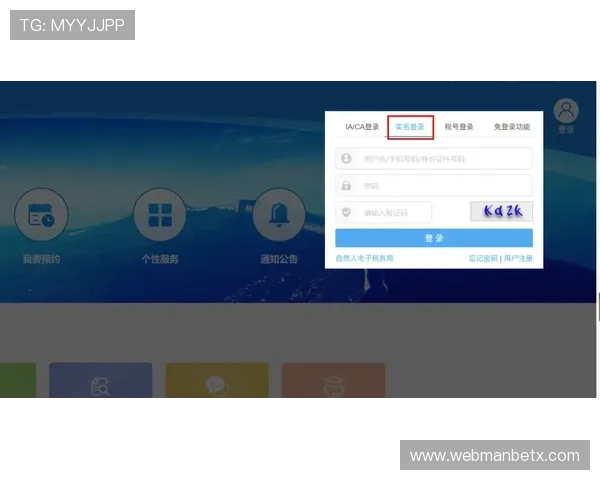This screenshot has width=600, height=480.
Task: Focus the username/phone/ID number input field
Action: (440, 159)
